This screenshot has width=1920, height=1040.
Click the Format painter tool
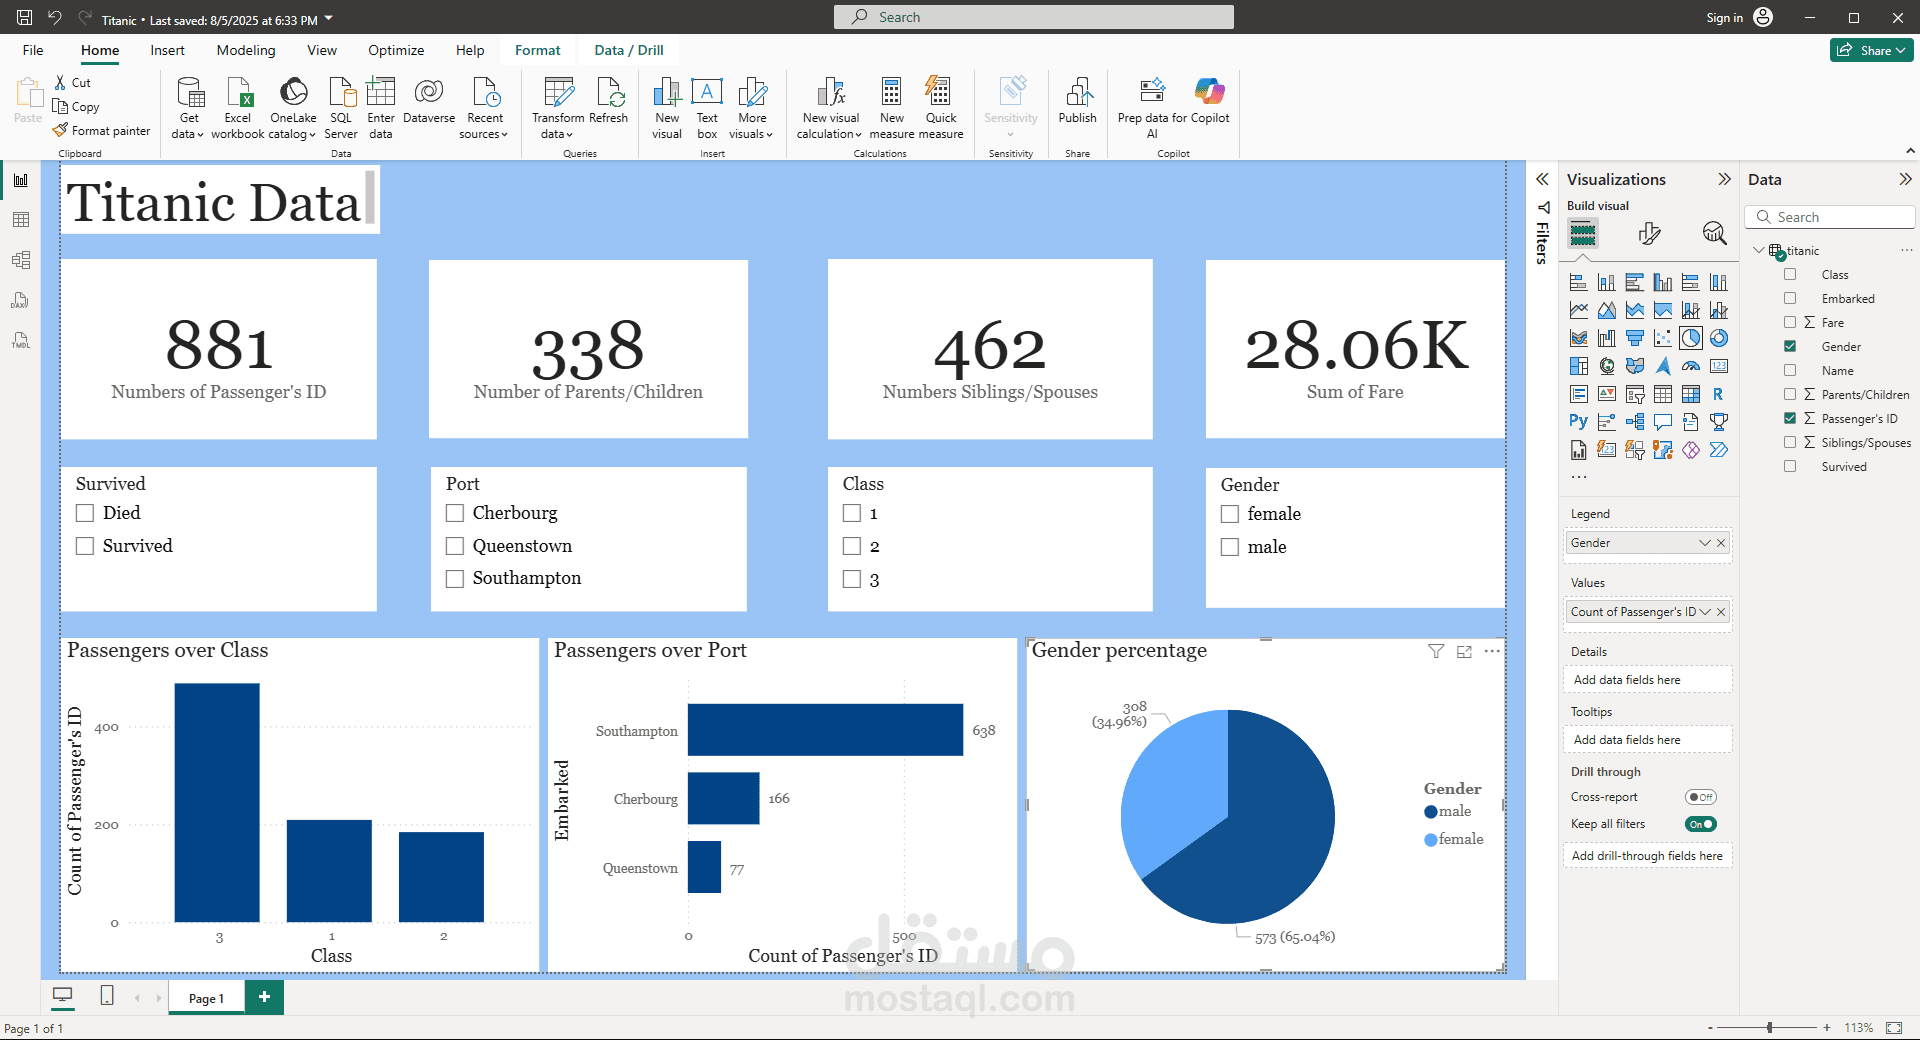102,131
